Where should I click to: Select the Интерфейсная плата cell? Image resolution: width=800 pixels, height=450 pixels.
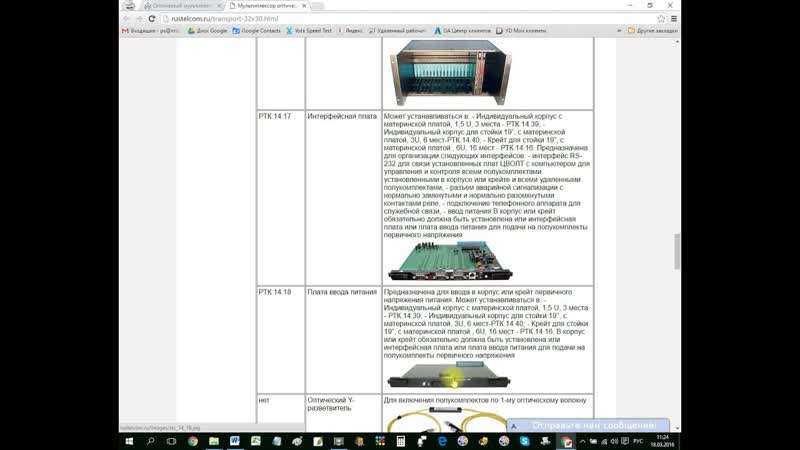343,197
